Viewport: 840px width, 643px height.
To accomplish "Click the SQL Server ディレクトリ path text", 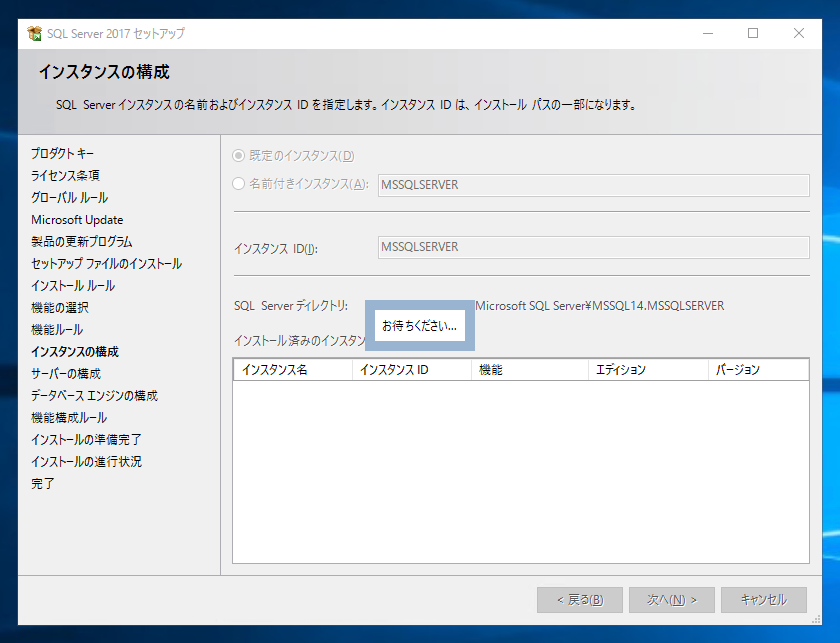I will point(599,306).
